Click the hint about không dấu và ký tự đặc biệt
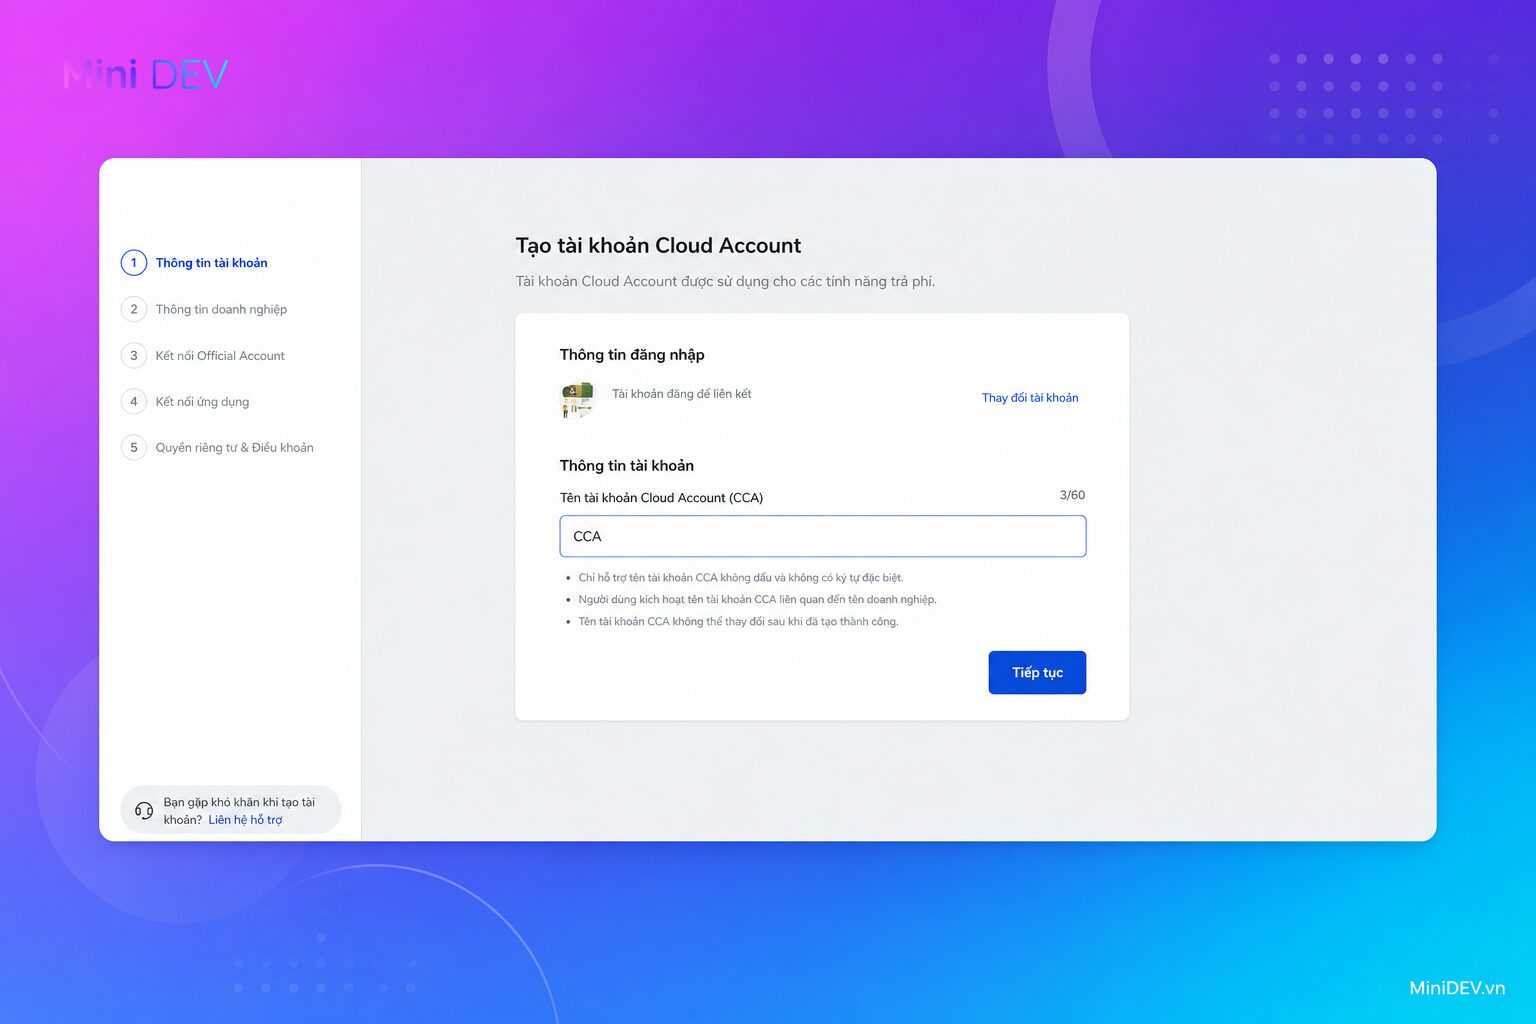The image size is (1536, 1024). [x=740, y=577]
